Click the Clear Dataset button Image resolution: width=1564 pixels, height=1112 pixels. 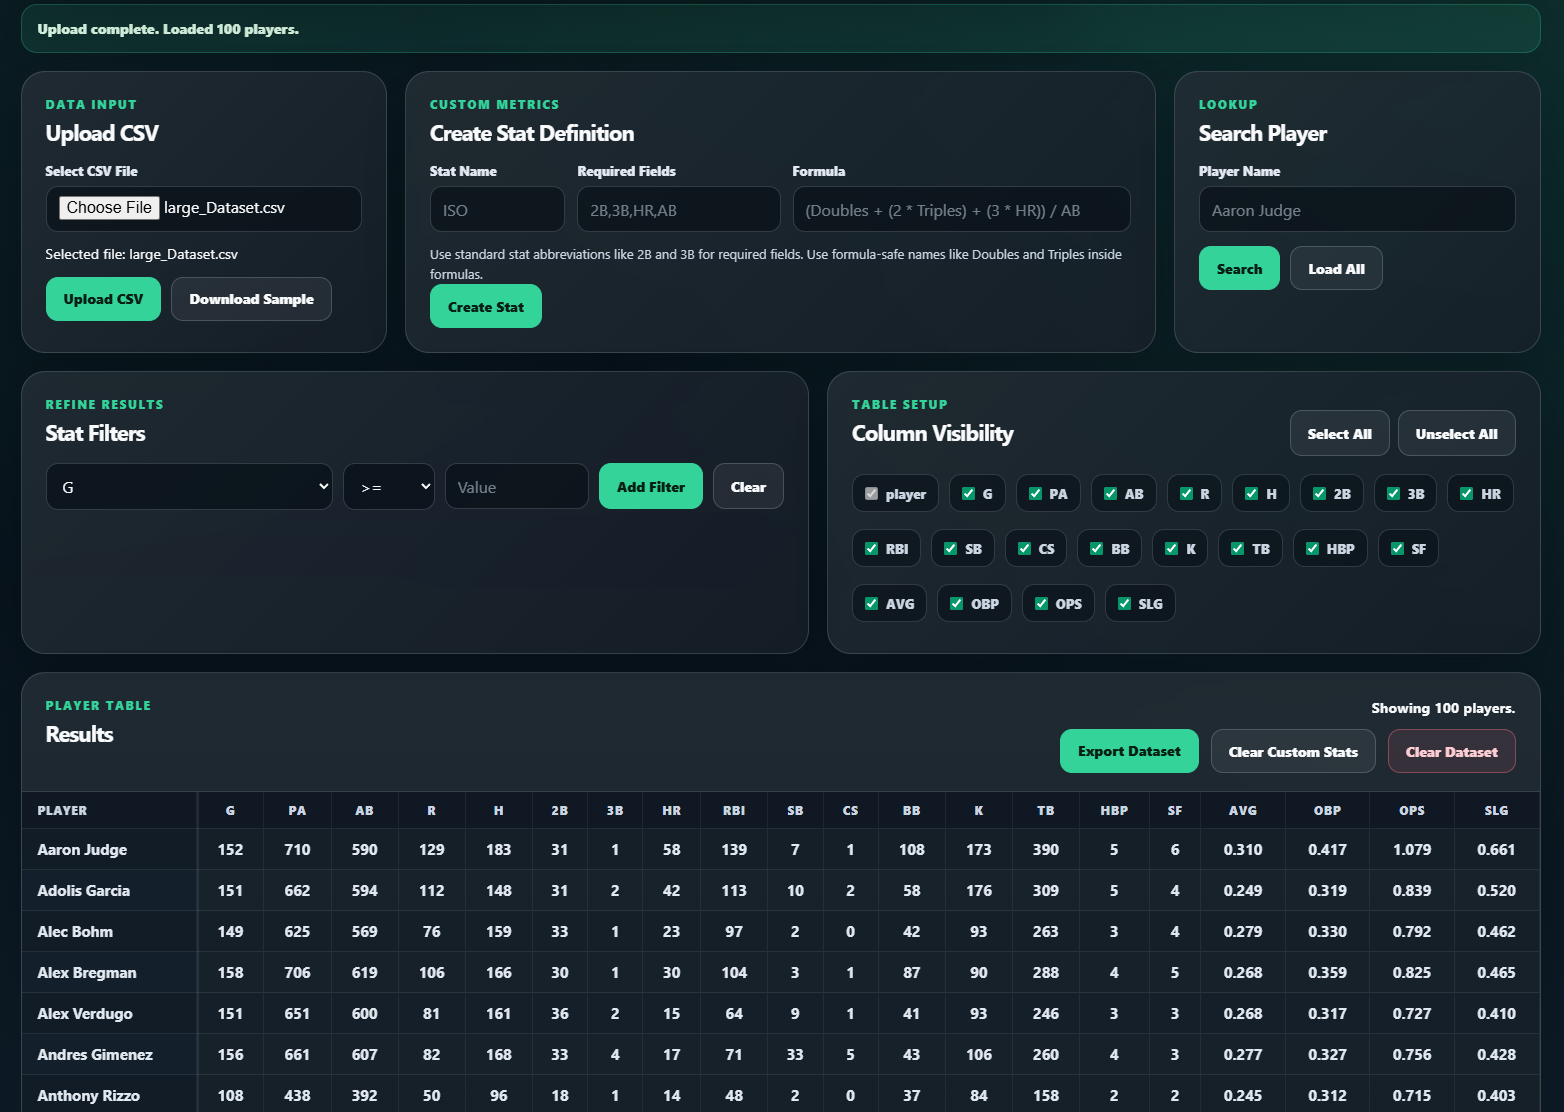pos(1451,751)
